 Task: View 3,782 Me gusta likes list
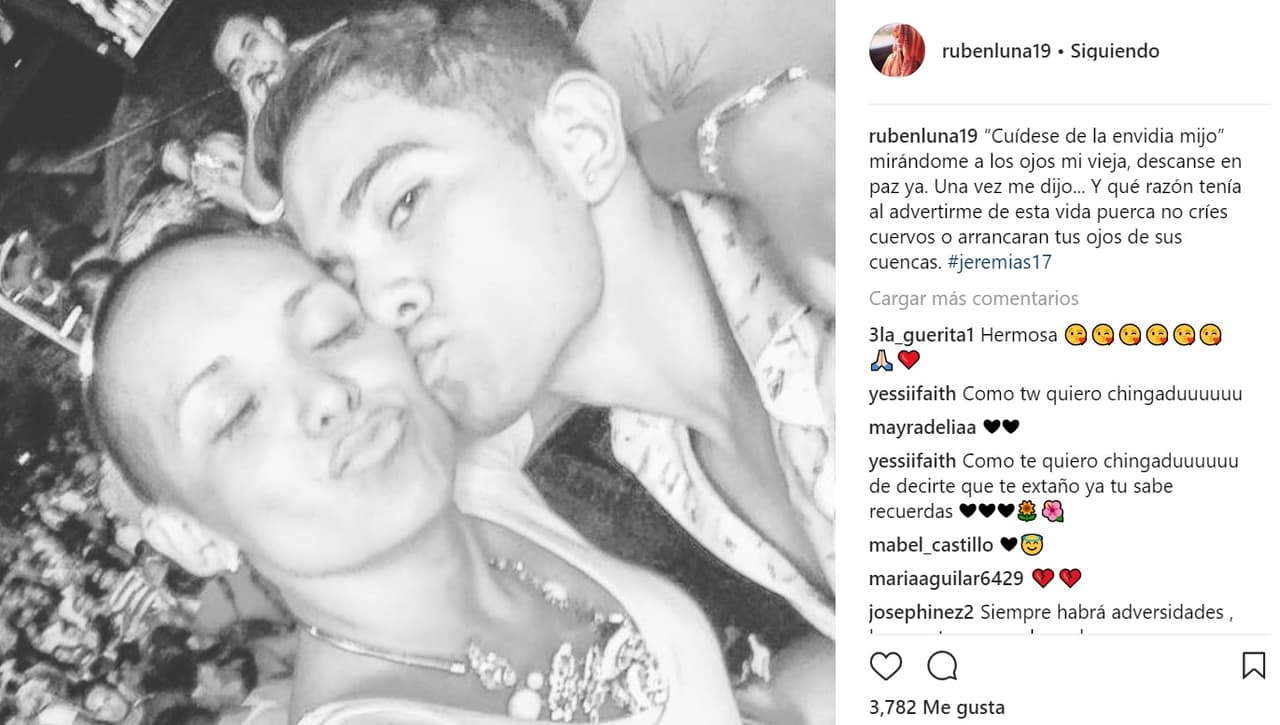[x=922, y=706]
